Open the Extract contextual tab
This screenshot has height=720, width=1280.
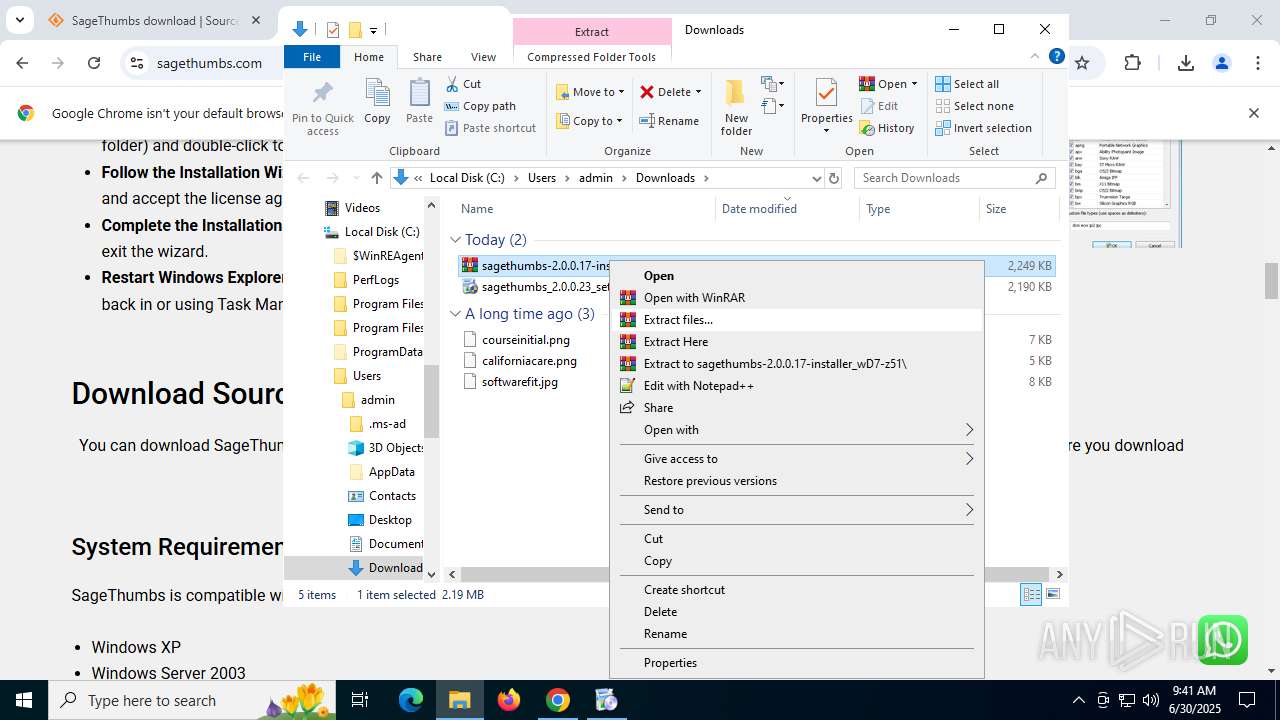[x=592, y=31]
